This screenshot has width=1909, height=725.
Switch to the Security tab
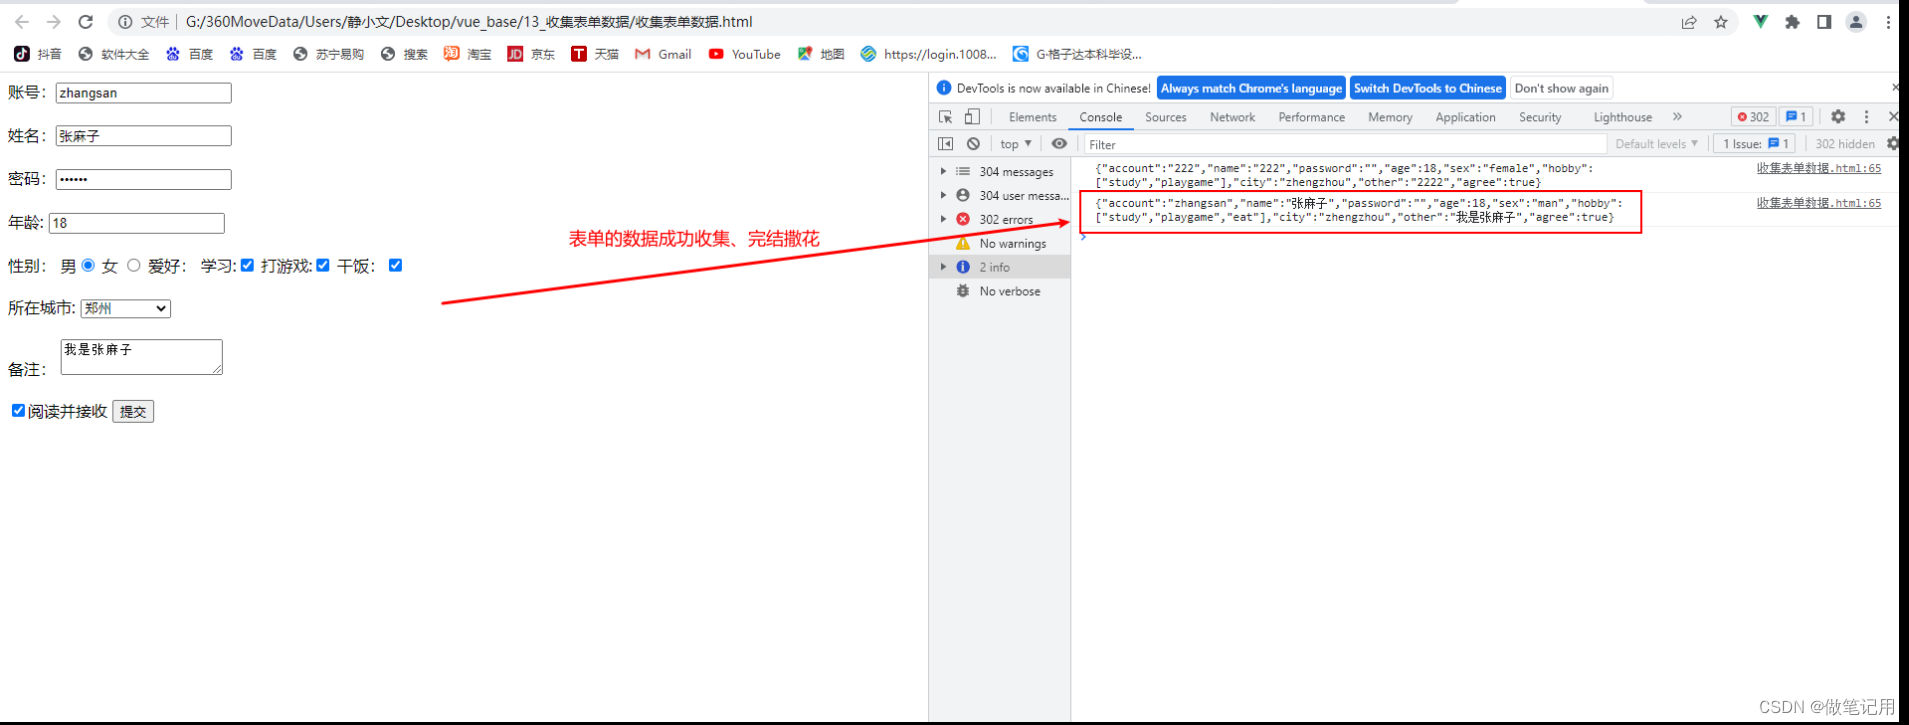1540,117
